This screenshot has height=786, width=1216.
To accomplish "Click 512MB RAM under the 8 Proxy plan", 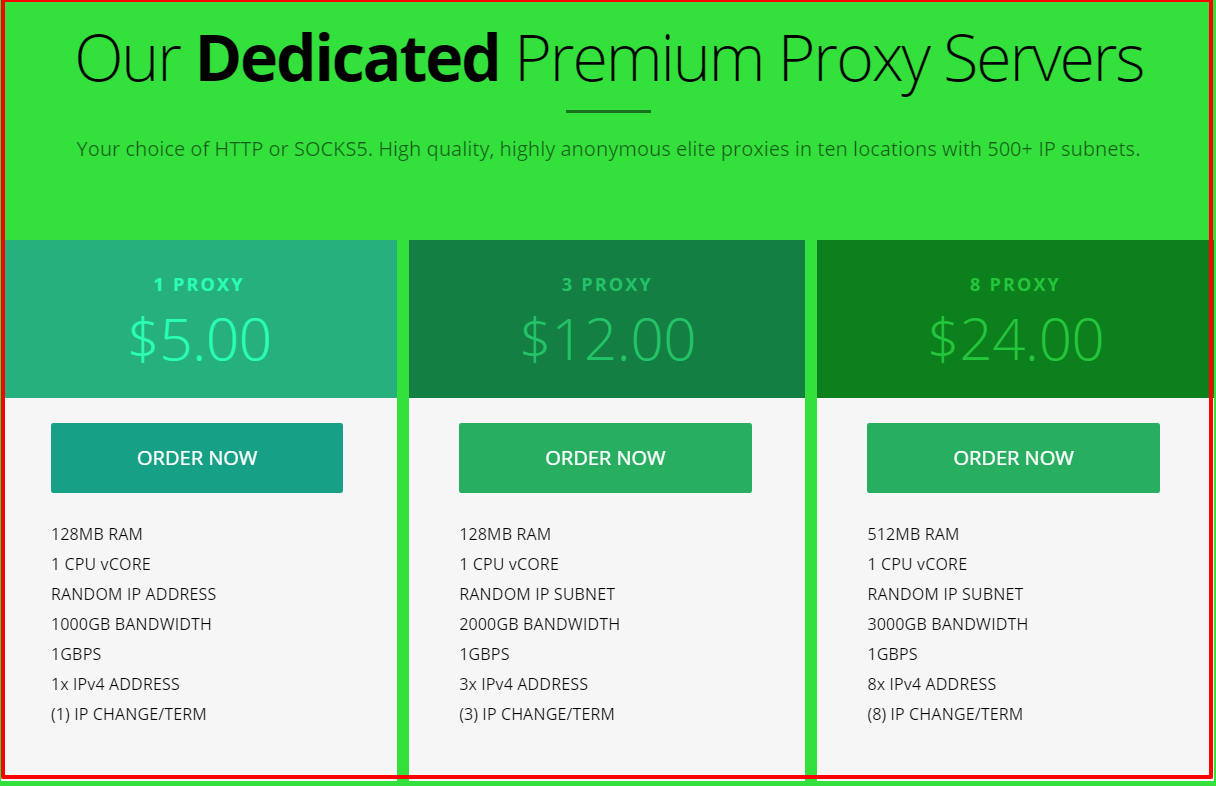I will point(912,533).
